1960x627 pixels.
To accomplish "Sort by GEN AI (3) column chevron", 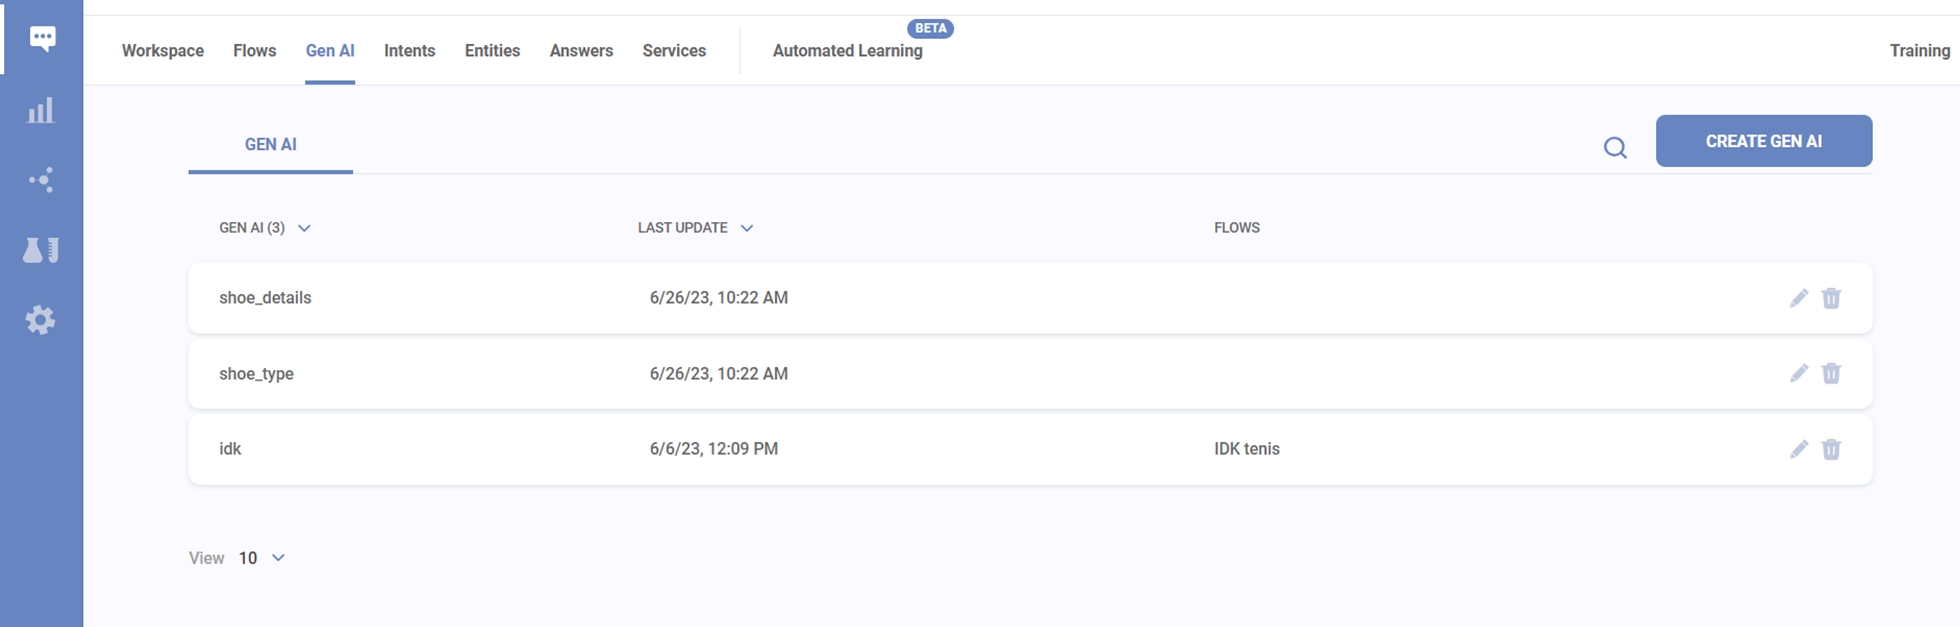I will pos(304,228).
